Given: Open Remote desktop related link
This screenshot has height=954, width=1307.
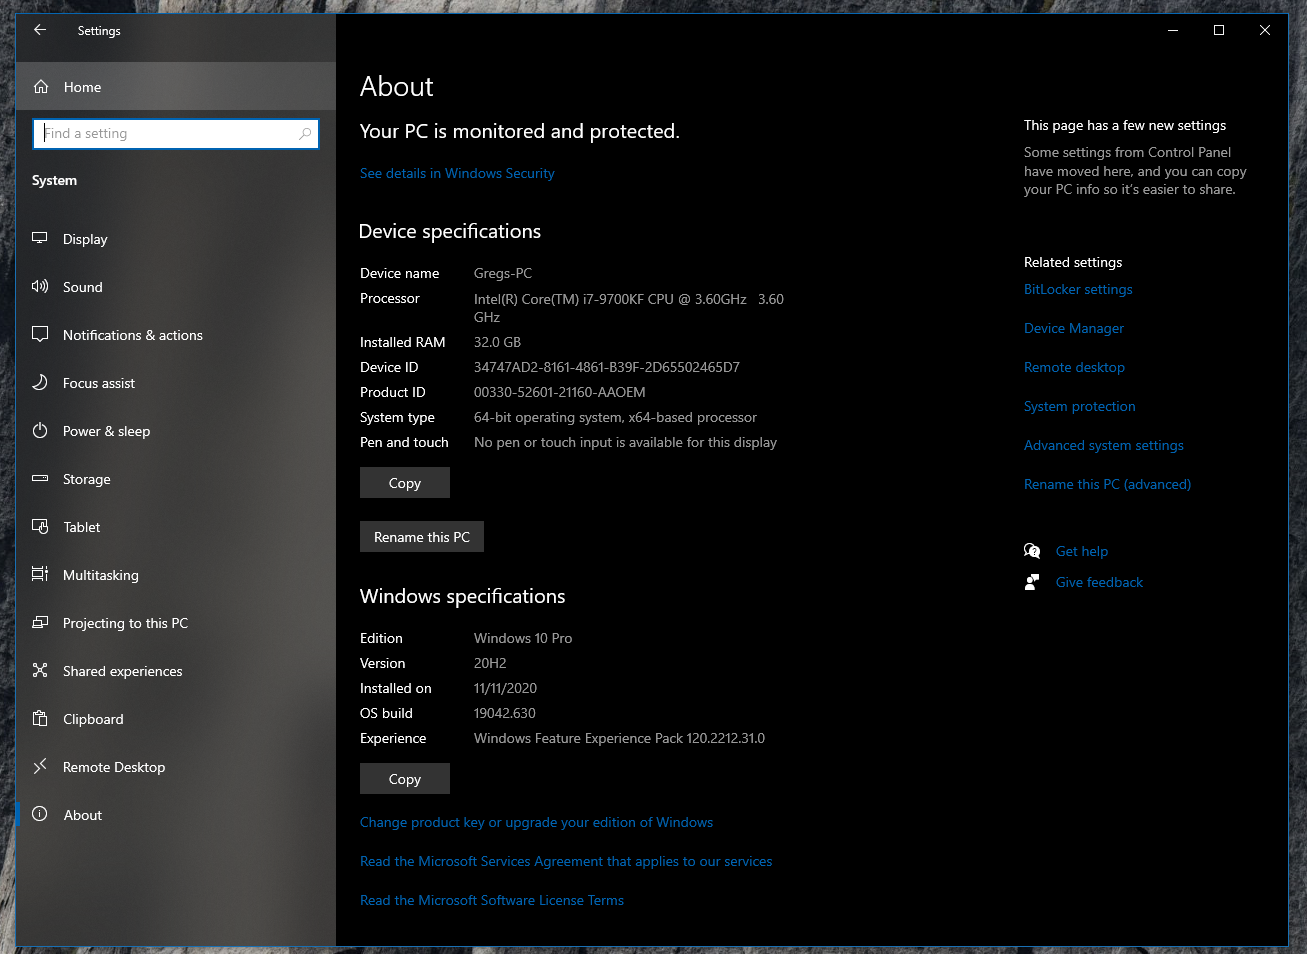Looking at the screenshot, I should (1074, 367).
